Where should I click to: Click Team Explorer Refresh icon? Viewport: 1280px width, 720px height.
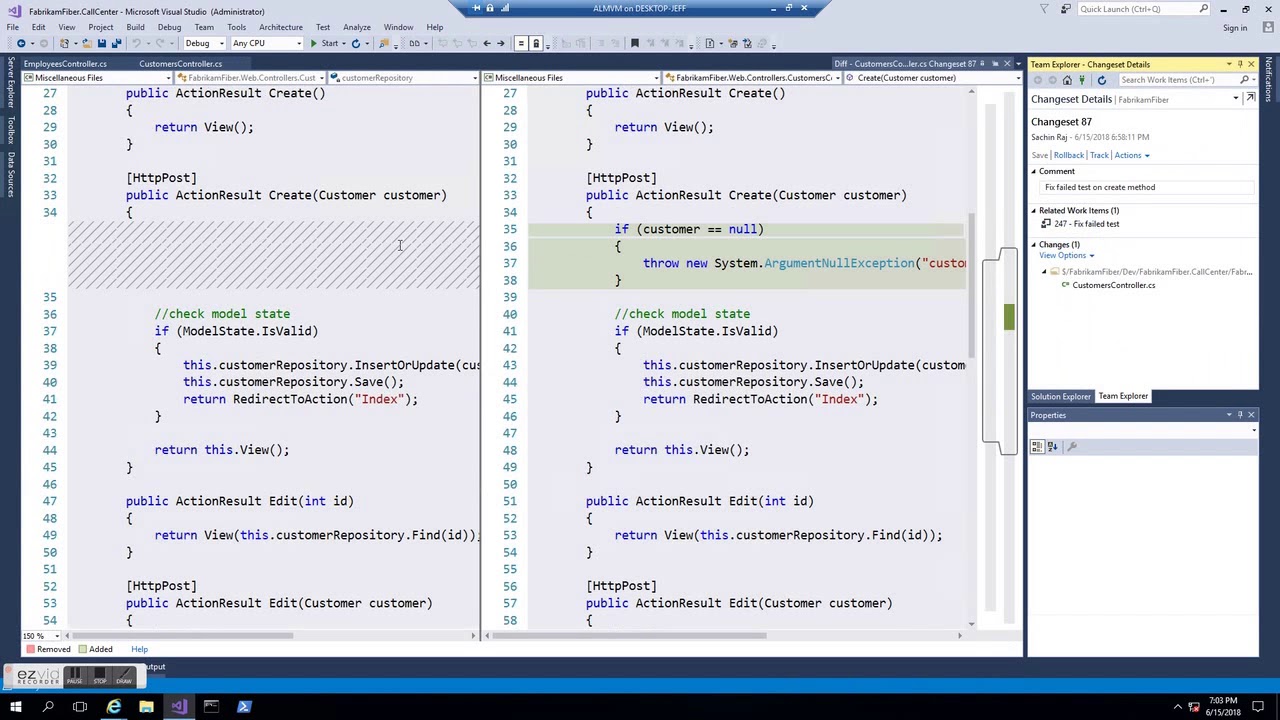tap(1102, 80)
